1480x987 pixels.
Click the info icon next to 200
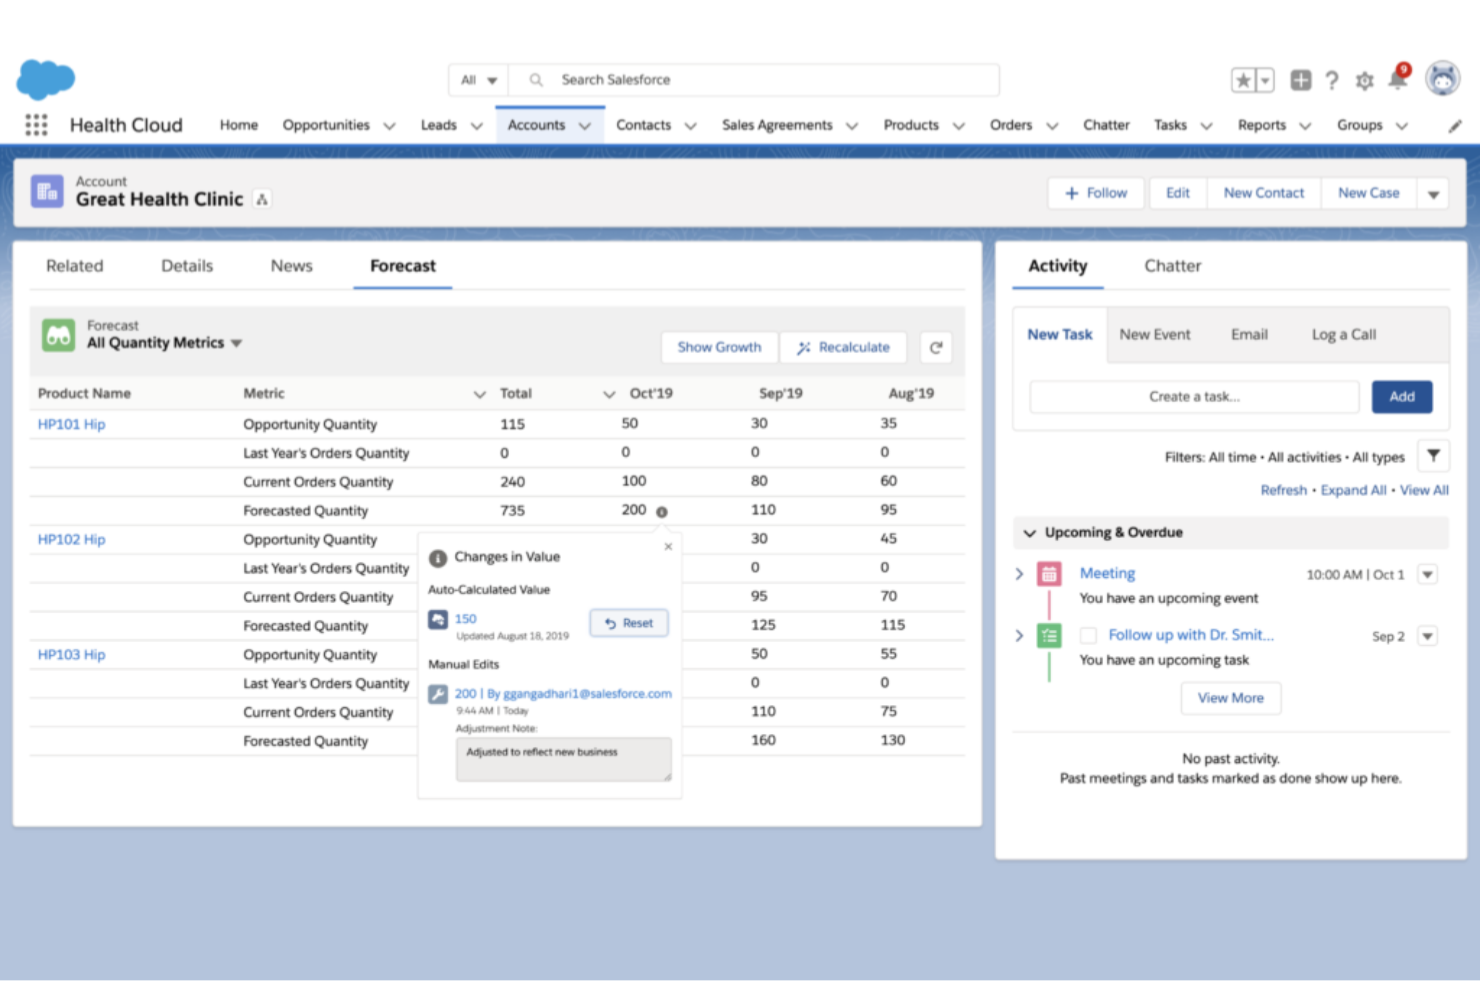pos(661,512)
